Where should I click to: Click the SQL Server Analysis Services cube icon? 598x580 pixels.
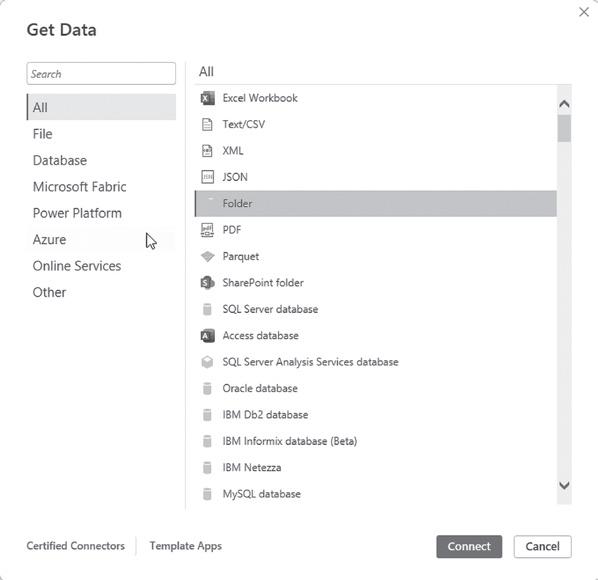pyautogui.click(x=207, y=362)
